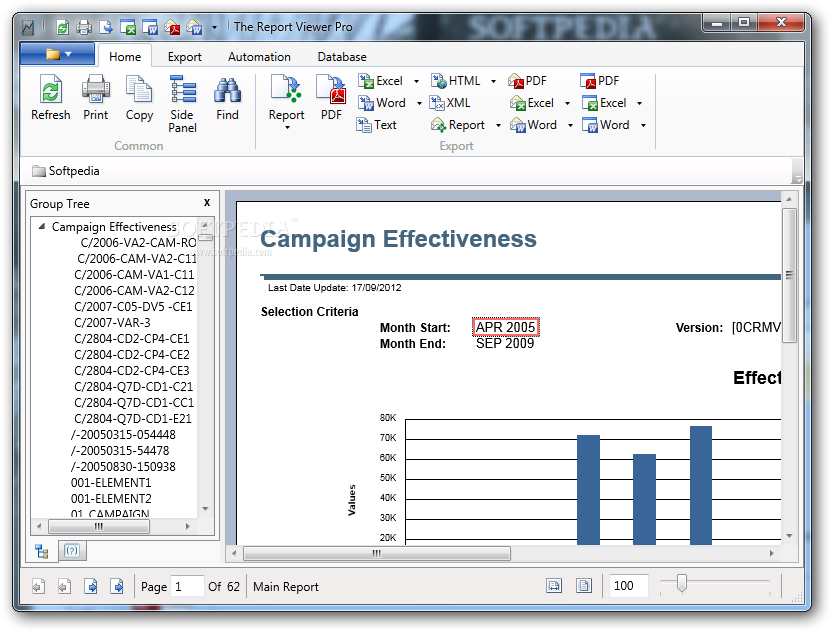The height and width of the screenshot is (632, 832).
Task: Open the large Report export dropdown
Action: pyautogui.click(x=287, y=102)
